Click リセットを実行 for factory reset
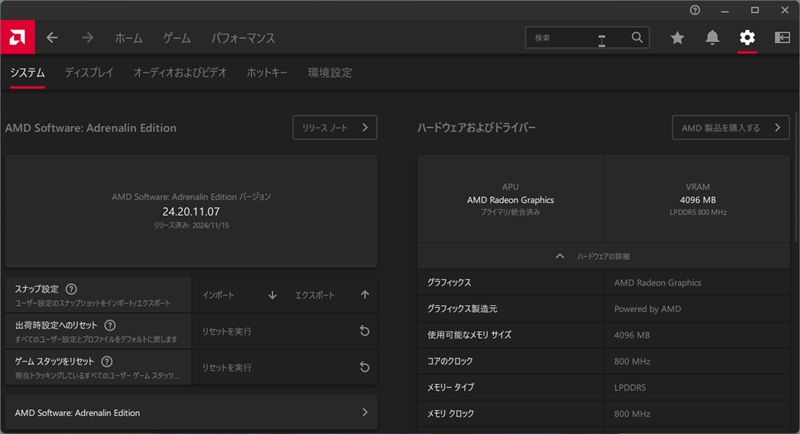Viewport: 800px width, 434px height. [227, 331]
